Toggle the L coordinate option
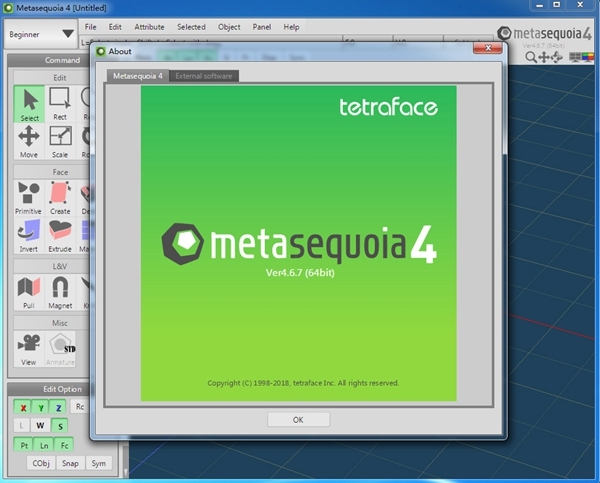This screenshot has height=483, width=600. click(21, 426)
